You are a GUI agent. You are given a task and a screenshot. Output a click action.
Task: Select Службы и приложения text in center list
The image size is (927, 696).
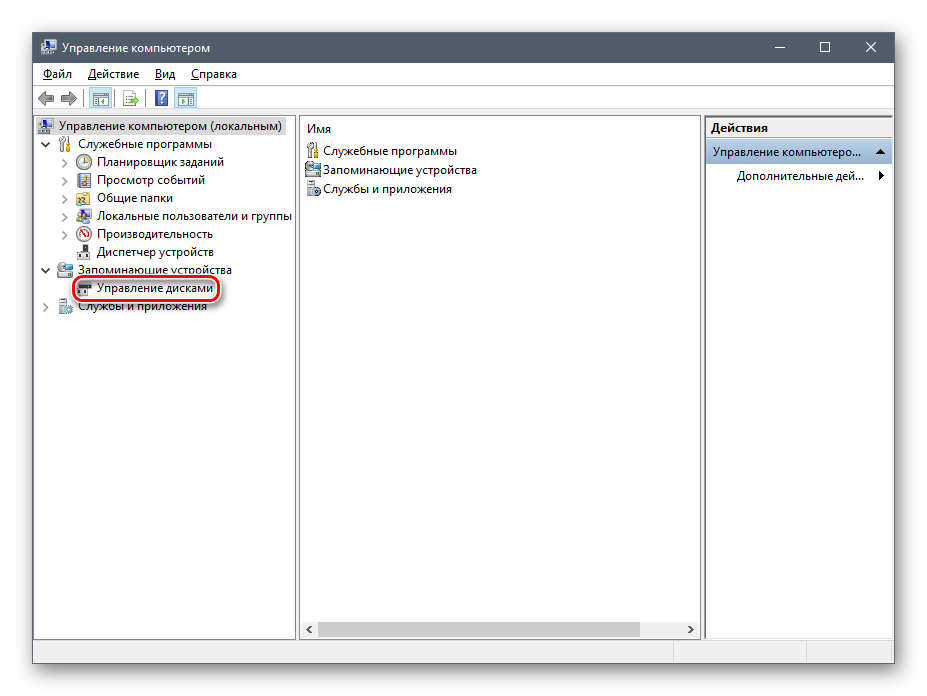point(387,189)
